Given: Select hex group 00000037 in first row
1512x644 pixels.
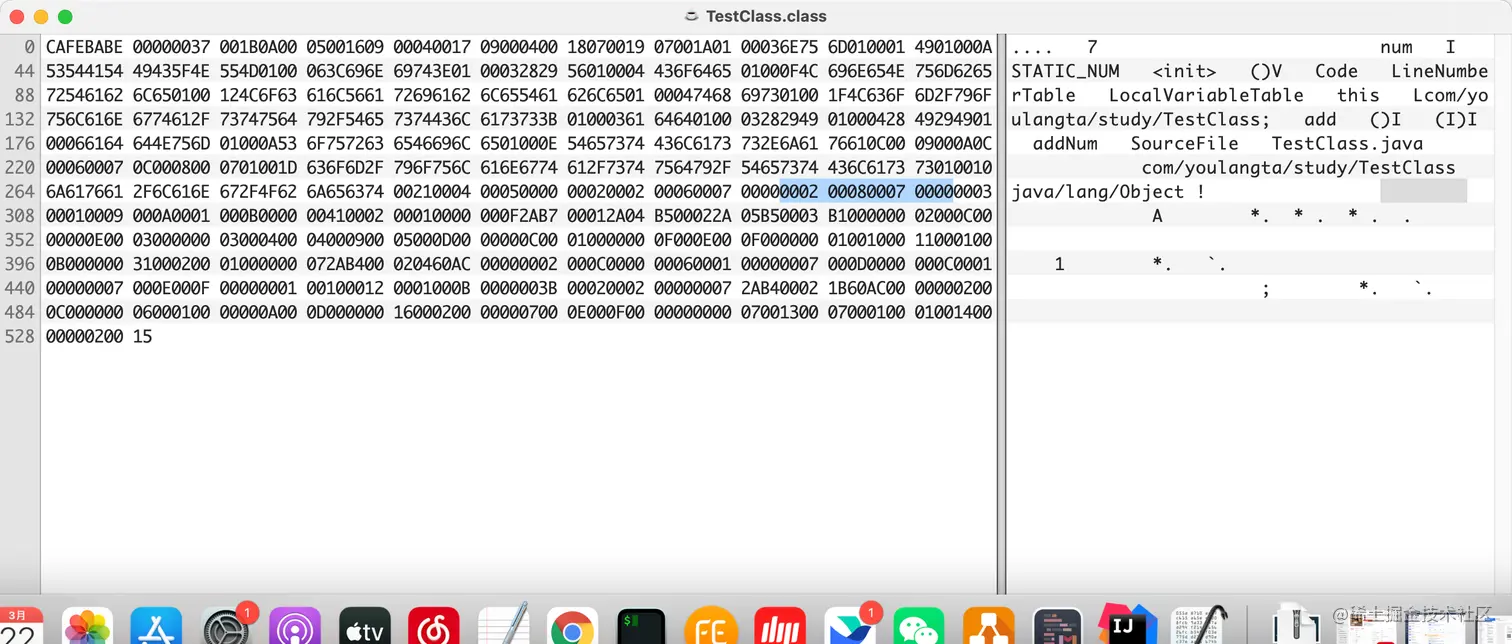Looking at the screenshot, I should [171, 47].
